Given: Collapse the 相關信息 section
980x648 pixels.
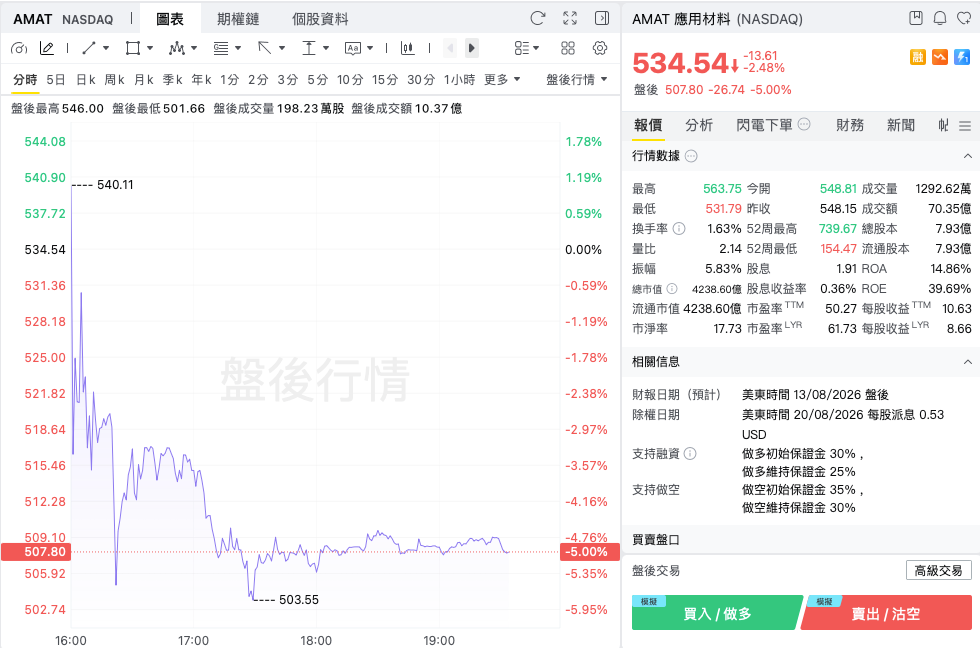Looking at the screenshot, I should (968, 362).
